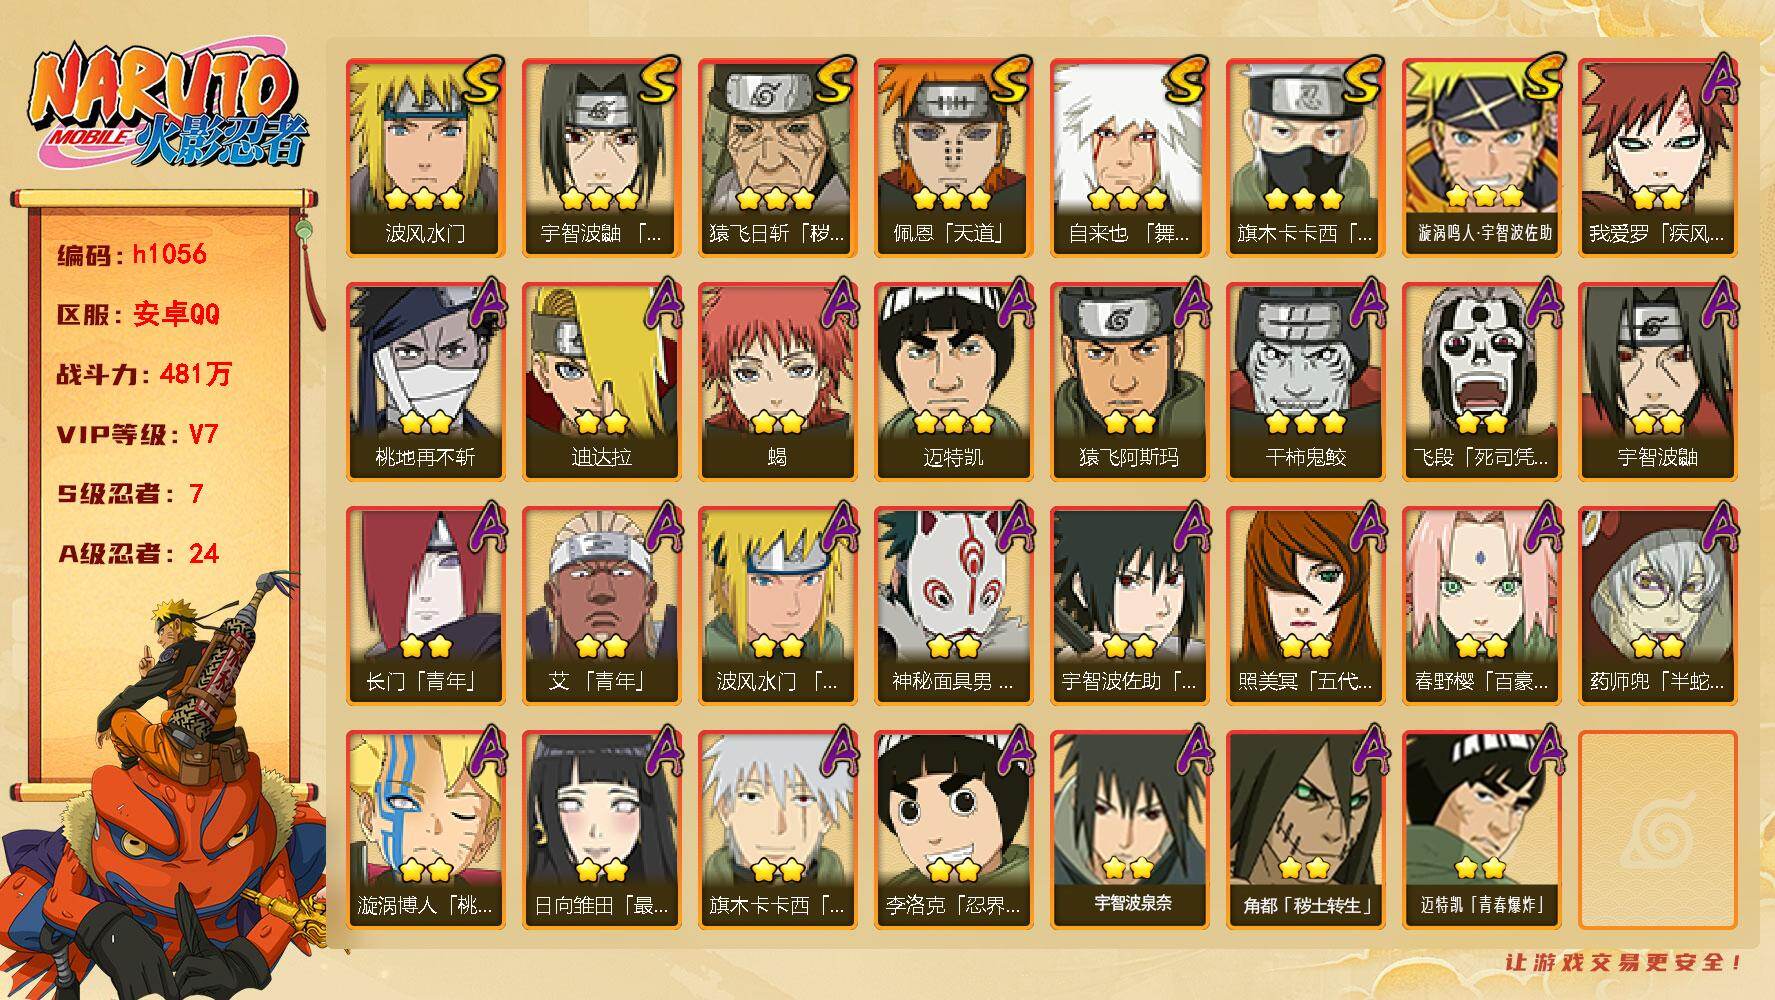Viewport: 1775px width, 1000px height.
Task: Open the 迈特凯 ninja card
Action: pos(953,382)
